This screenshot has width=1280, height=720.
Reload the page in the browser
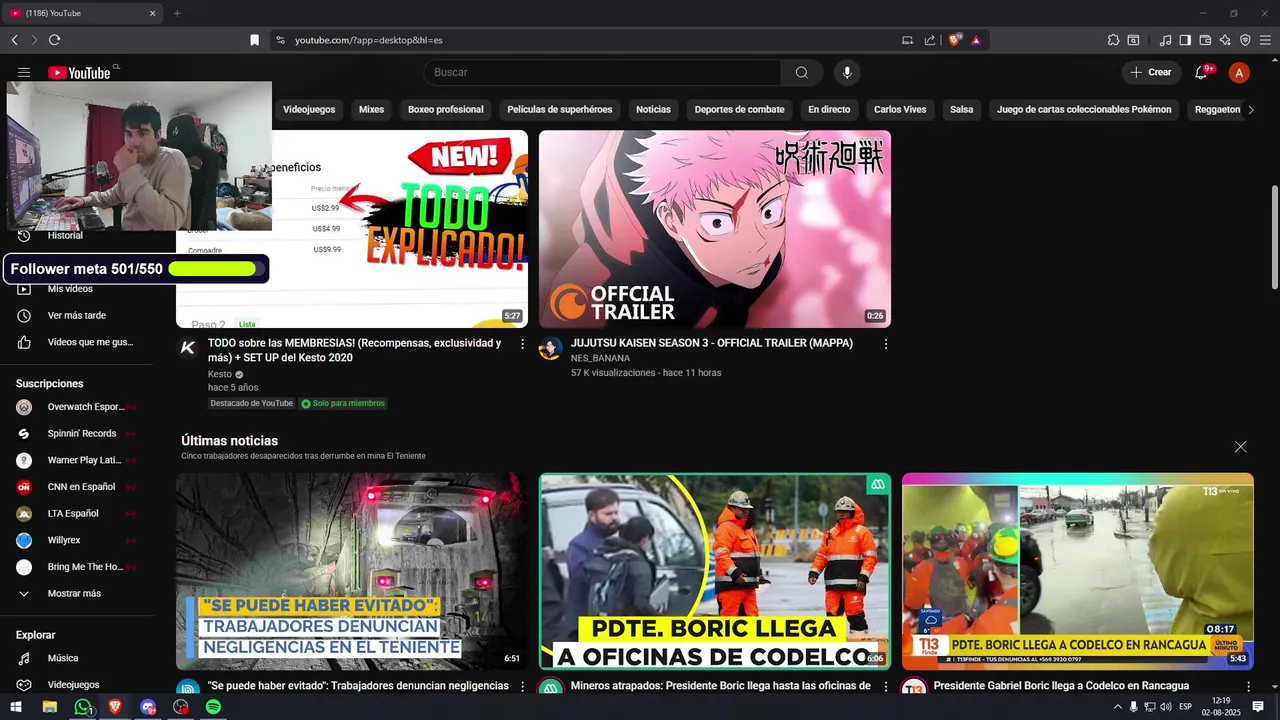(54, 40)
